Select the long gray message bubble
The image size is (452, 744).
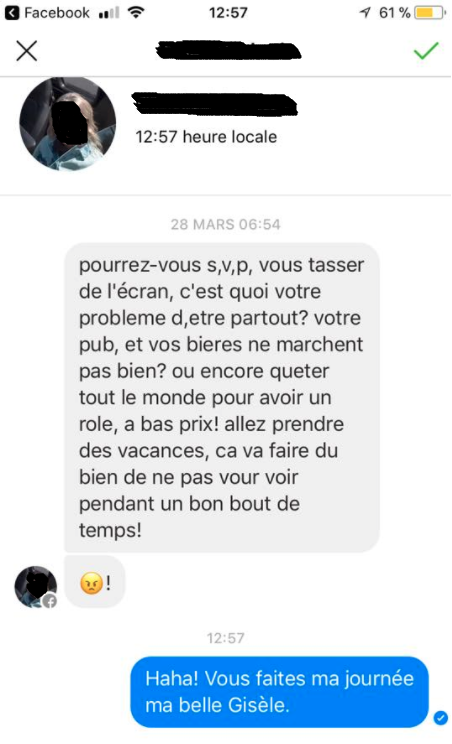point(222,398)
